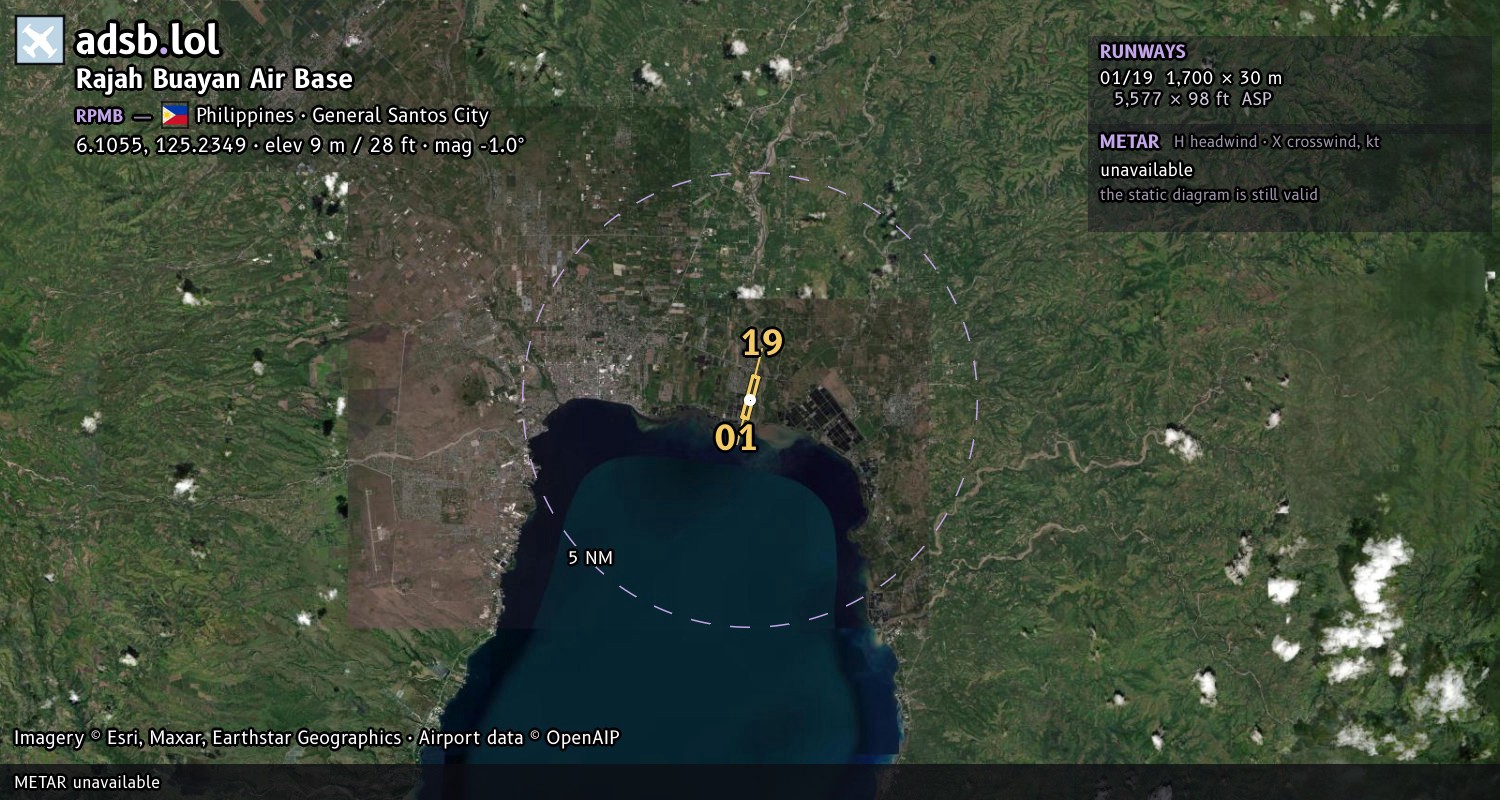Click the adsb.lol site title
Screen dimensions: 1500x800
(147, 40)
